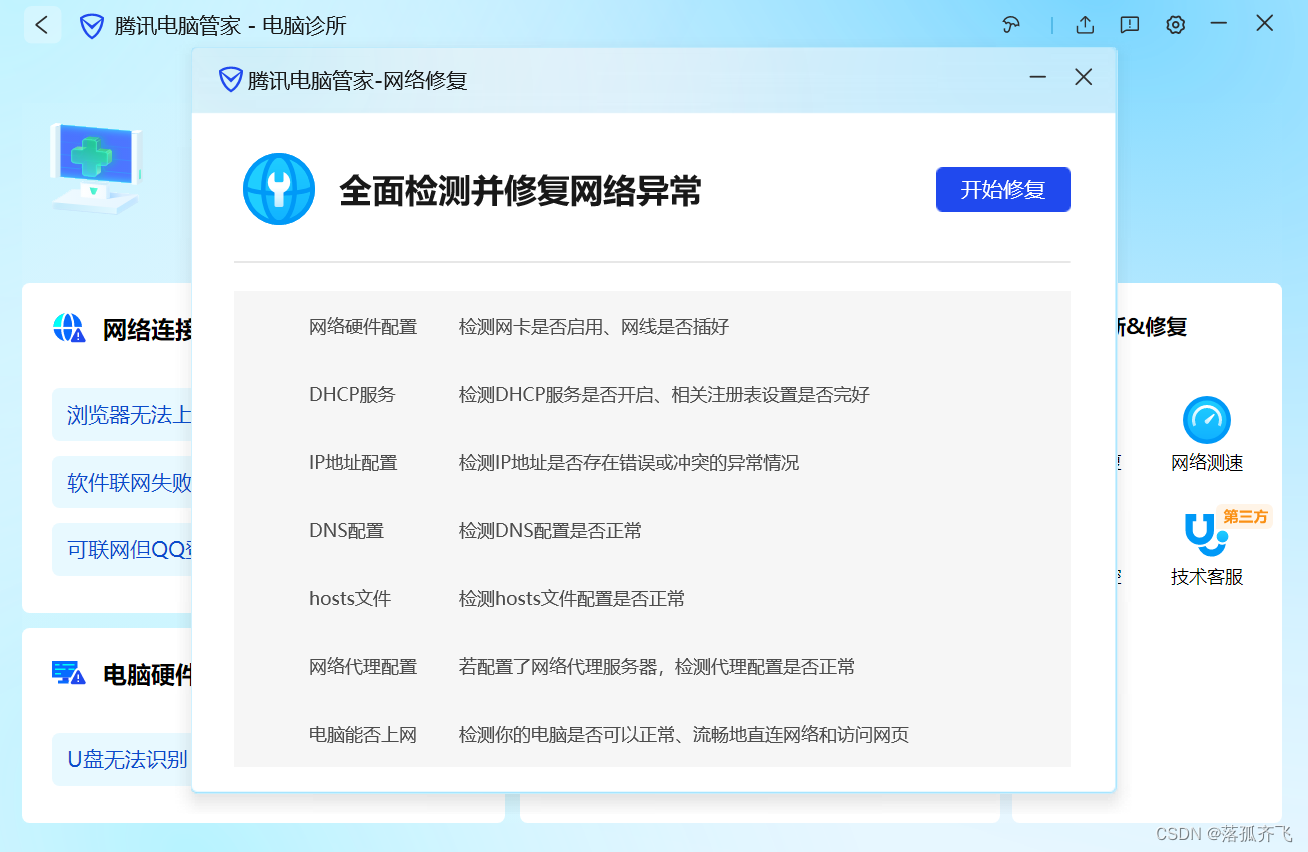This screenshot has width=1308, height=852.
Task: Click the upload share icon in title bar
Action: coord(1085,25)
